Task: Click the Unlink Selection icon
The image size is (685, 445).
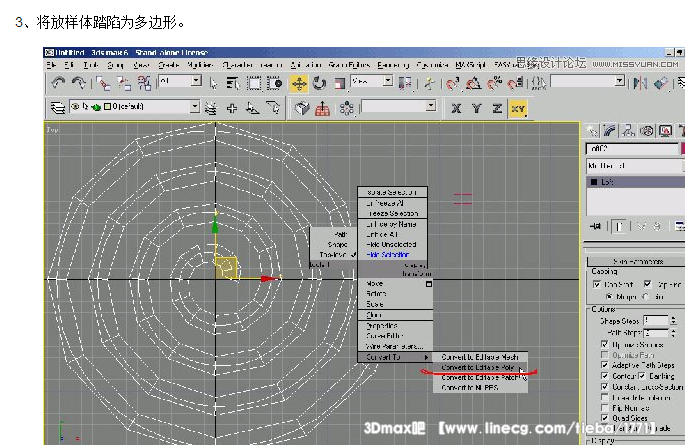Action: pos(124,83)
